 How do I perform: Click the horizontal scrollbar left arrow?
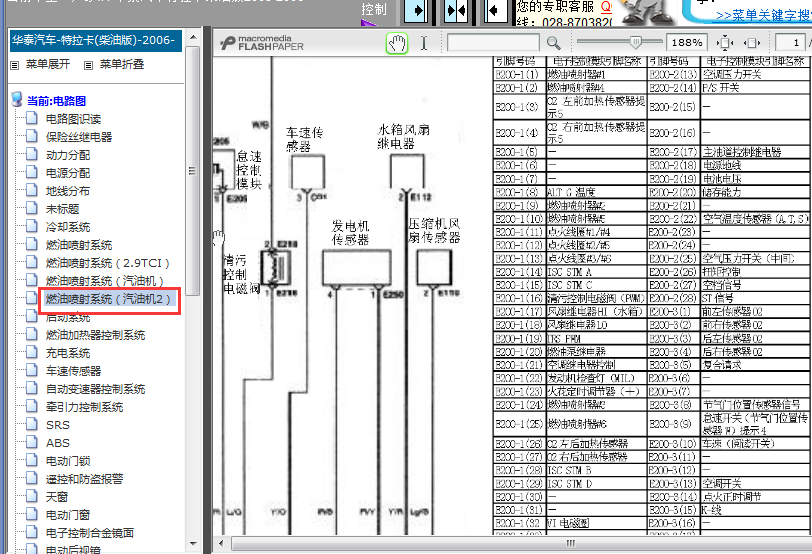[222, 543]
